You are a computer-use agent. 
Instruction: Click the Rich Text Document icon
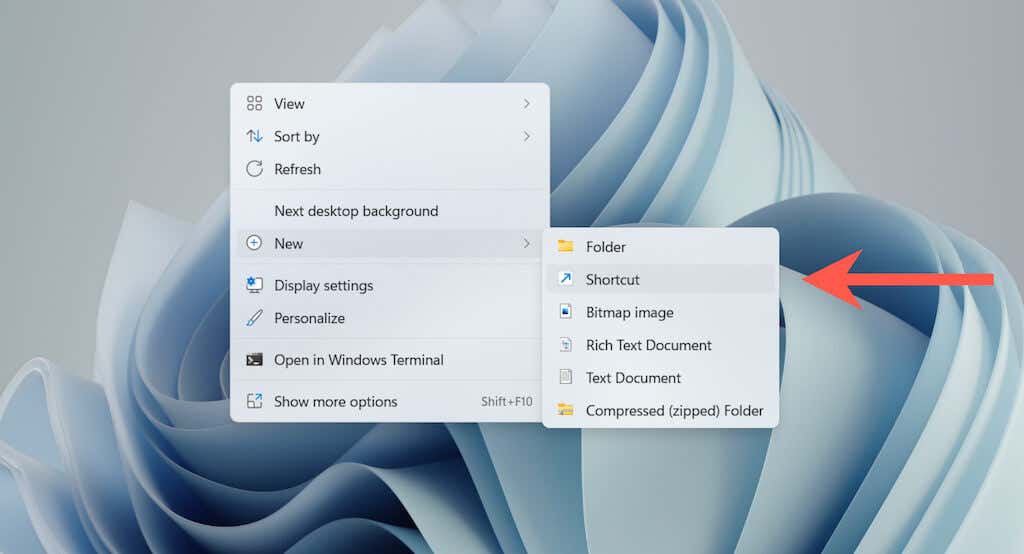(566, 344)
